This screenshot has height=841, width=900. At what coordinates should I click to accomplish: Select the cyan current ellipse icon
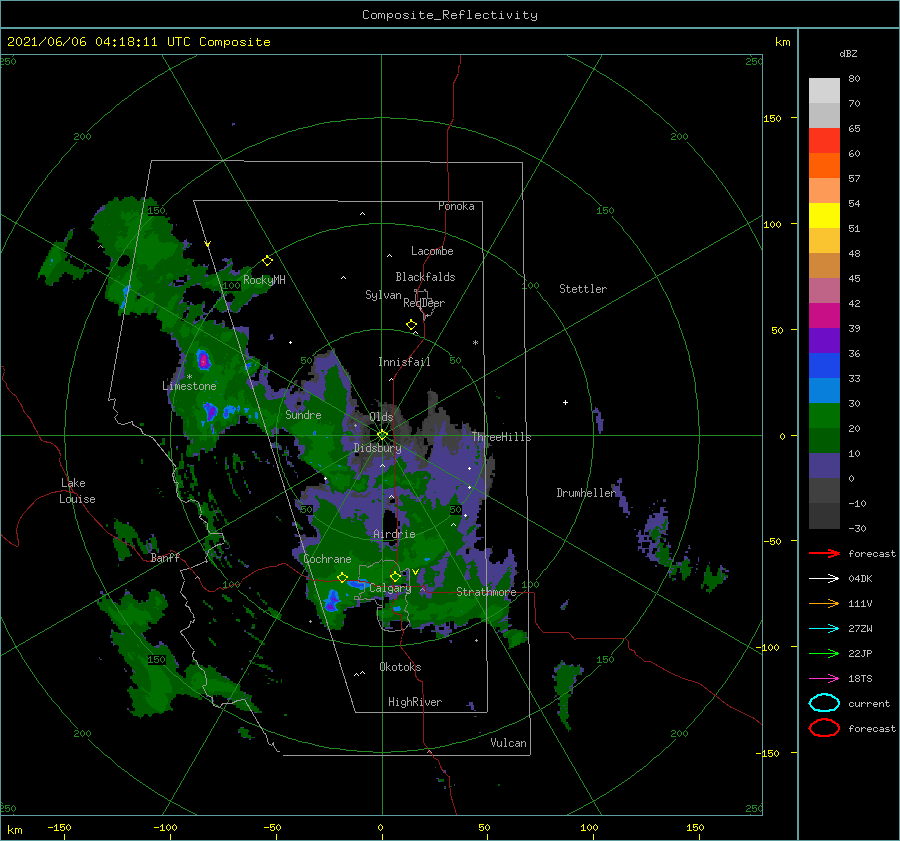click(824, 703)
